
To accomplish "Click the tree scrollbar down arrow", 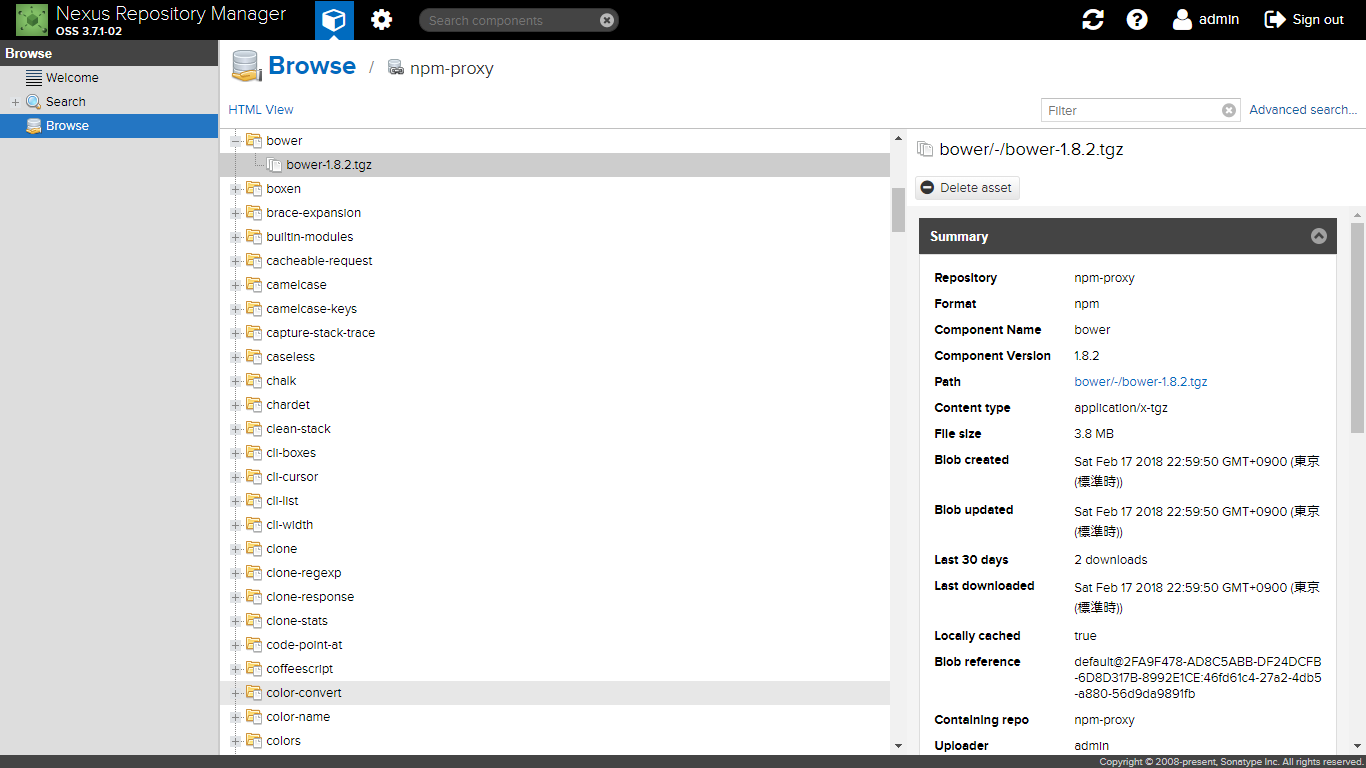I will point(898,746).
